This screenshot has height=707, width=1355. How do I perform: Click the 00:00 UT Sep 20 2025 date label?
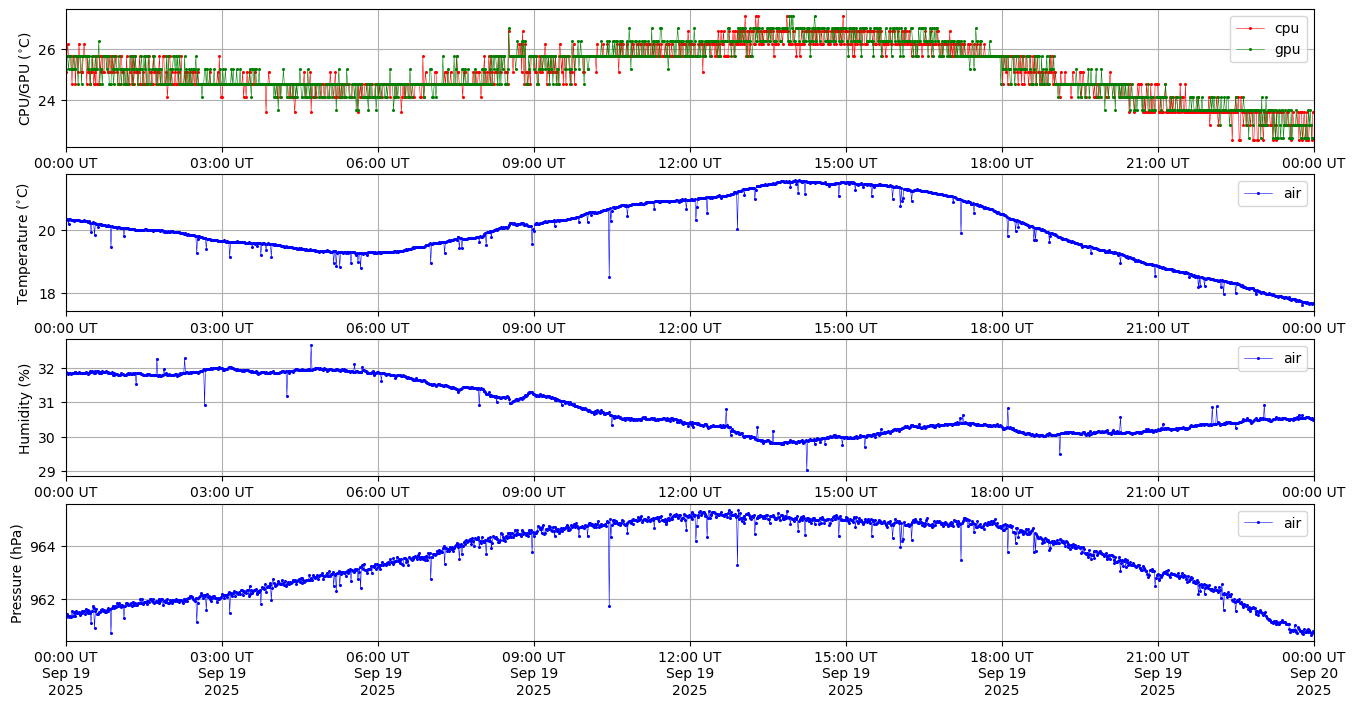tap(1314, 674)
